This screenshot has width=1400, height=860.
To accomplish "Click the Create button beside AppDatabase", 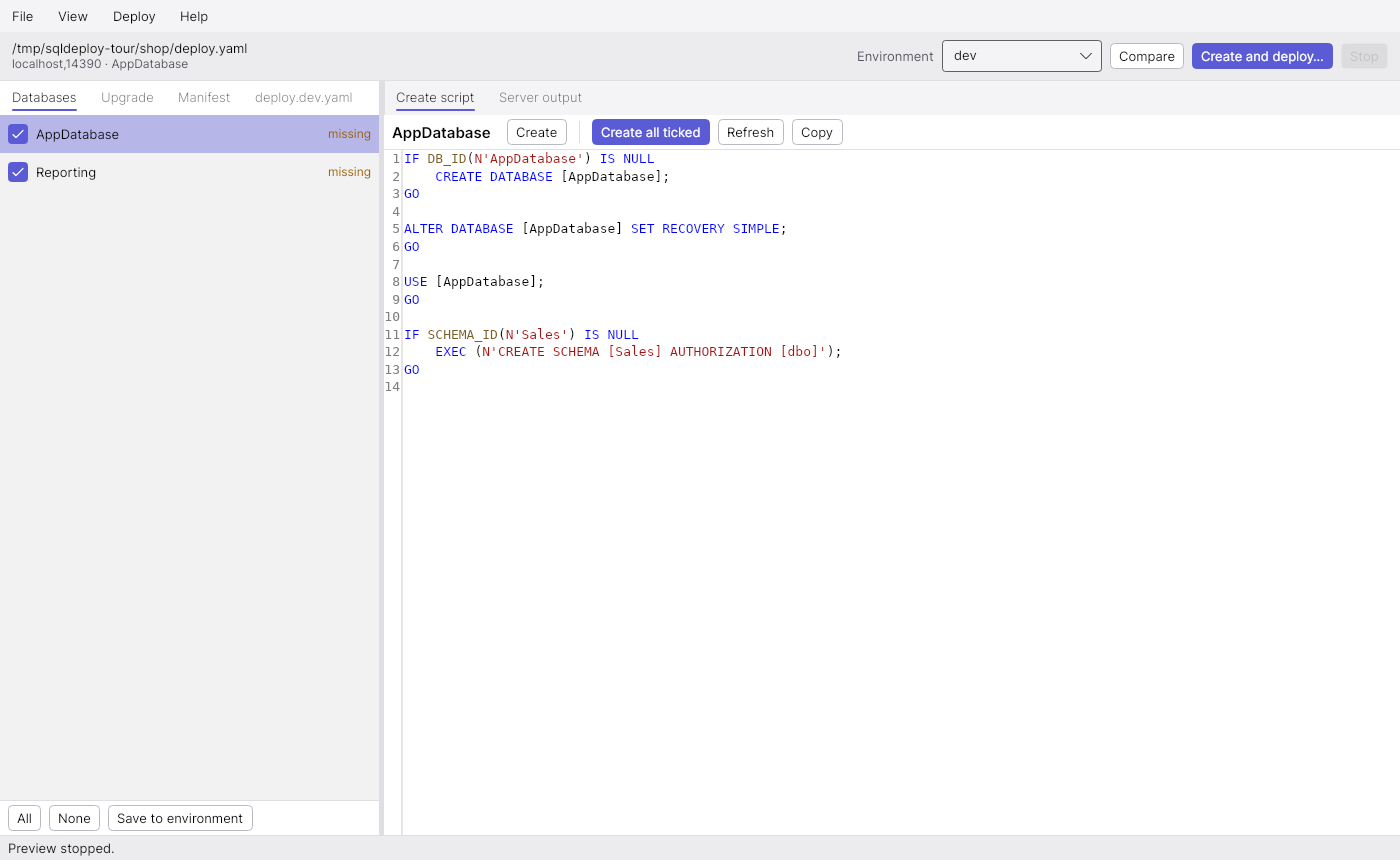I will (537, 132).
